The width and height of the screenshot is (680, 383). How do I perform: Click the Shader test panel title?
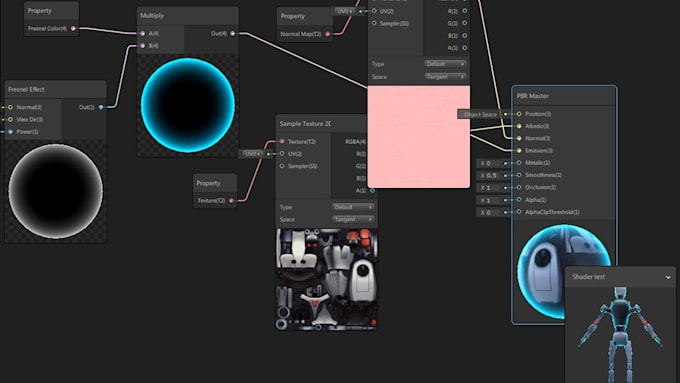[588, 277]
